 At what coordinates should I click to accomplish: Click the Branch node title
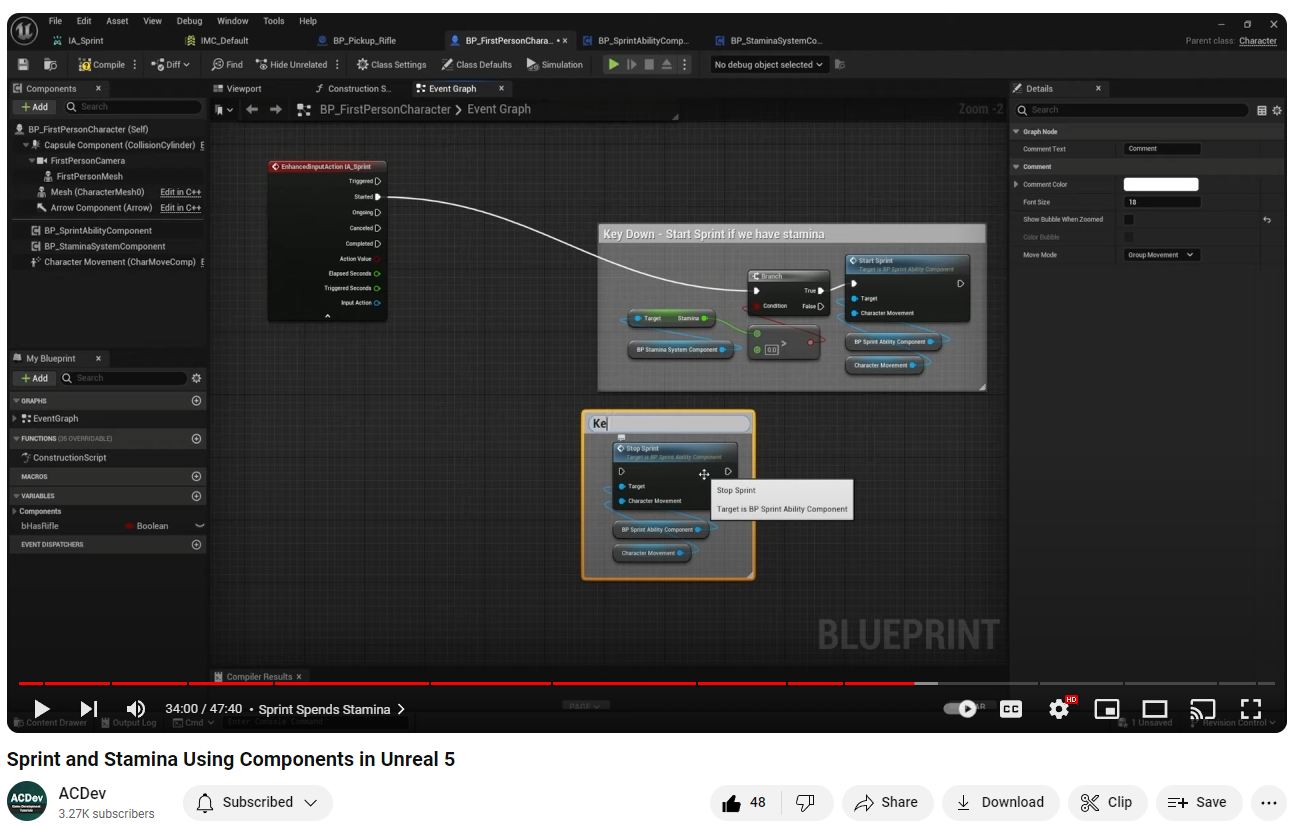pos(771,276)
